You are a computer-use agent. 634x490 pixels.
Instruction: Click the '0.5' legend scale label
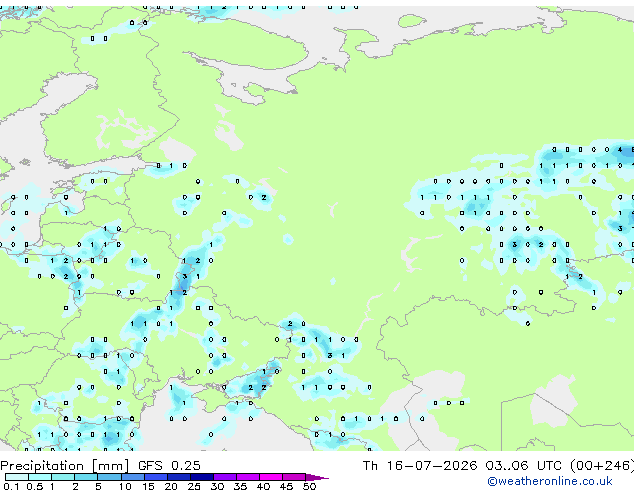click(x=35, y=486)
